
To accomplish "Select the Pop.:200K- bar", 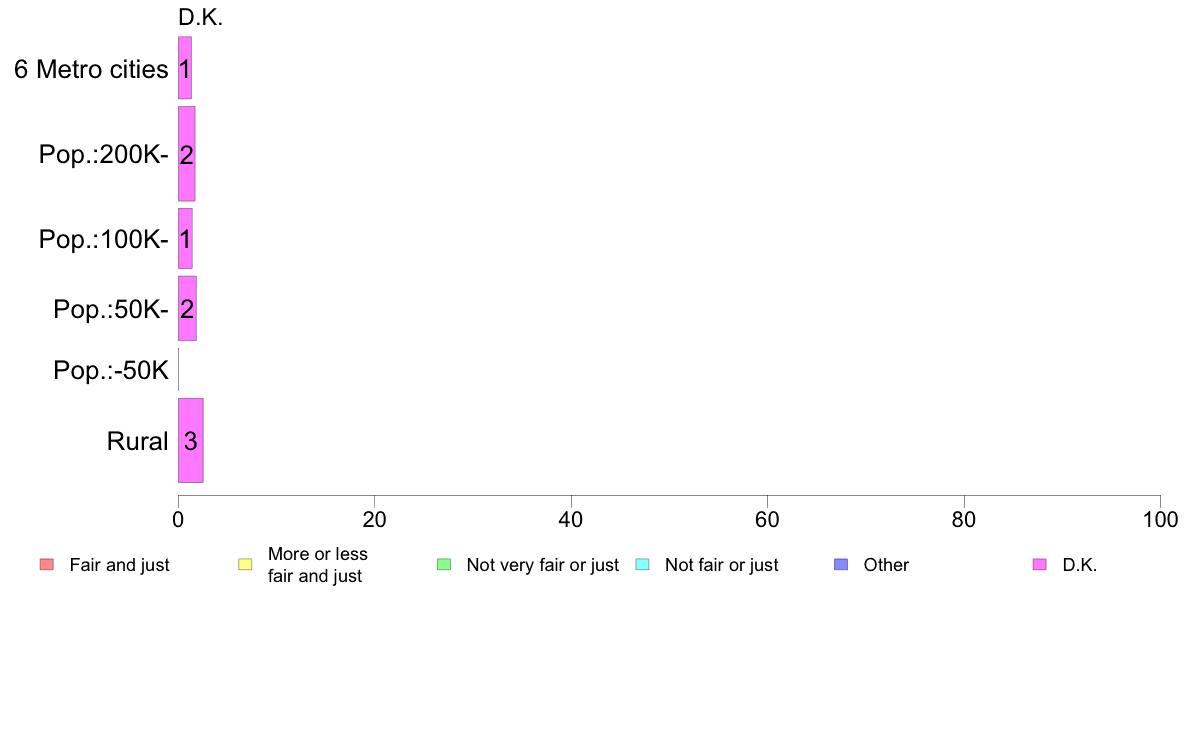I will pyautogui.click(x=186, y=154).
